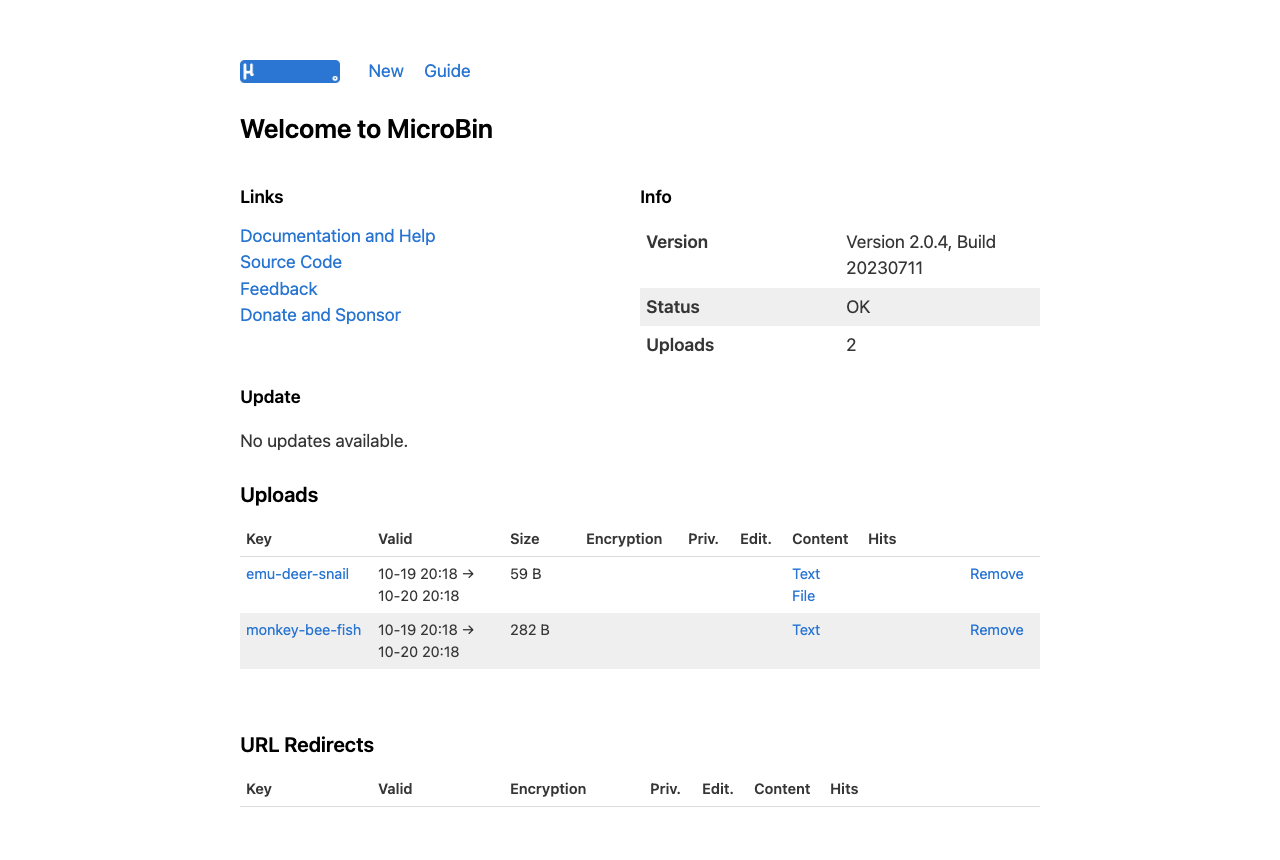Click the Valid dates of monkey-bee-fish
The width and height of the screenshot is (1280, 860).
426,641
